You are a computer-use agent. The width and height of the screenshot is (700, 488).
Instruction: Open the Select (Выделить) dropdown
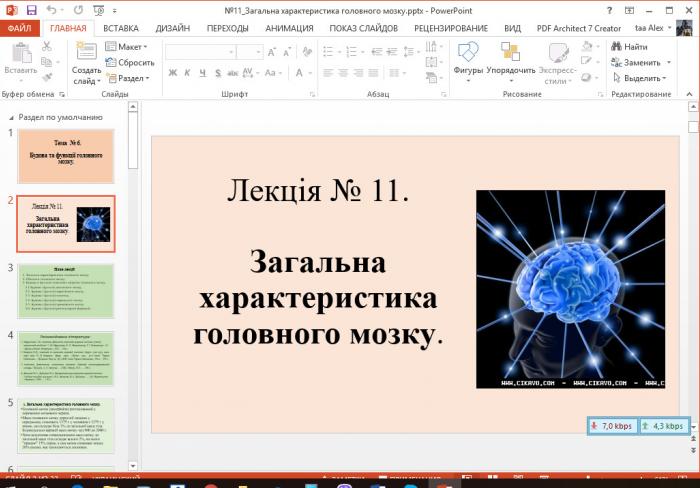(x=641, y=78)
